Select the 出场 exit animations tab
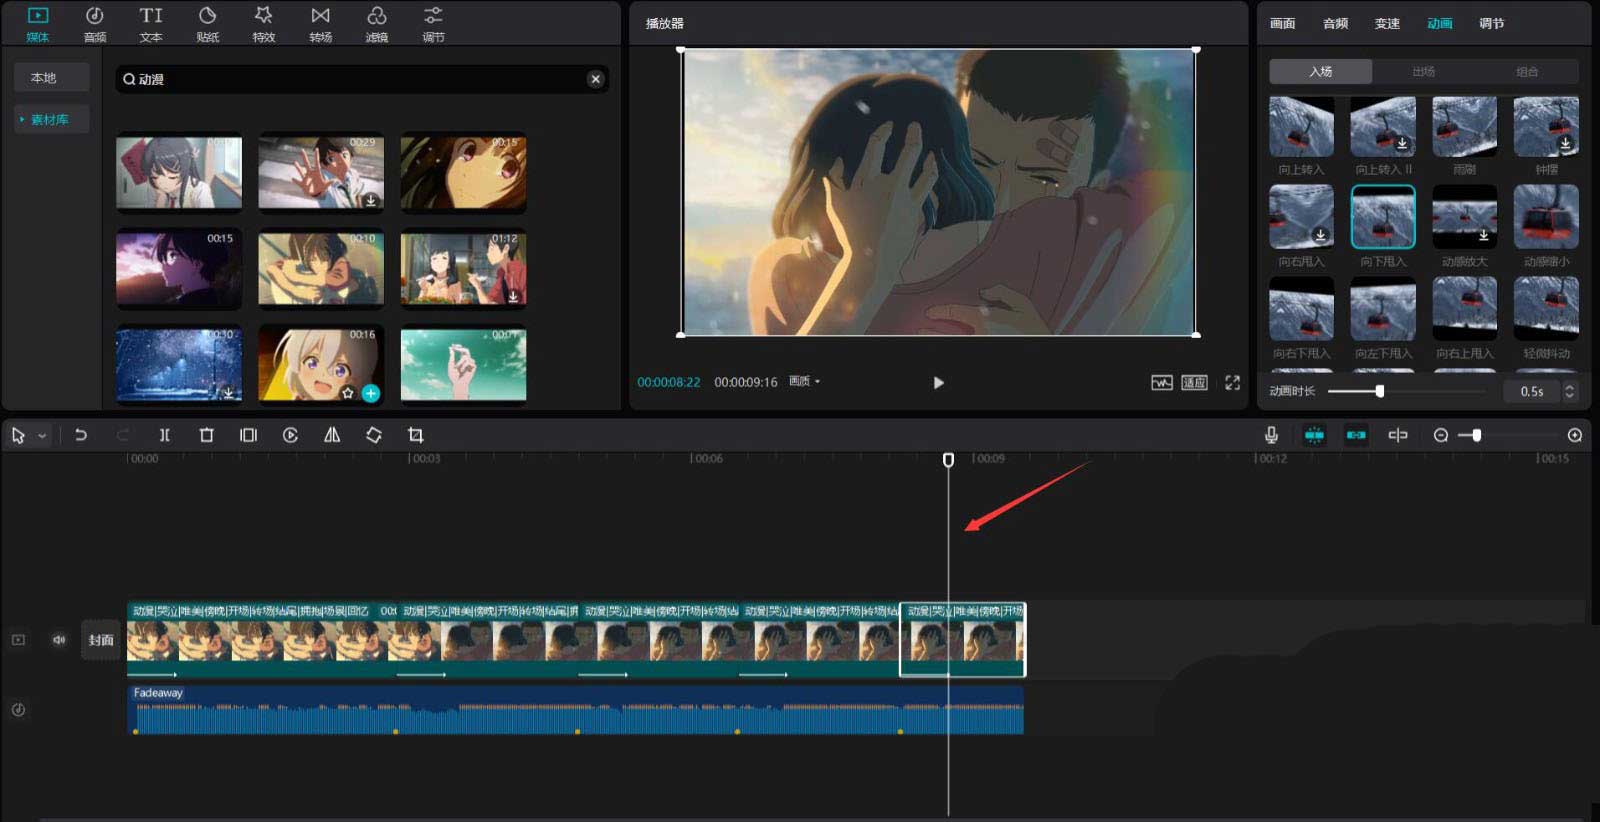This screenshot has width=1600, height=822. point(1423,72)
